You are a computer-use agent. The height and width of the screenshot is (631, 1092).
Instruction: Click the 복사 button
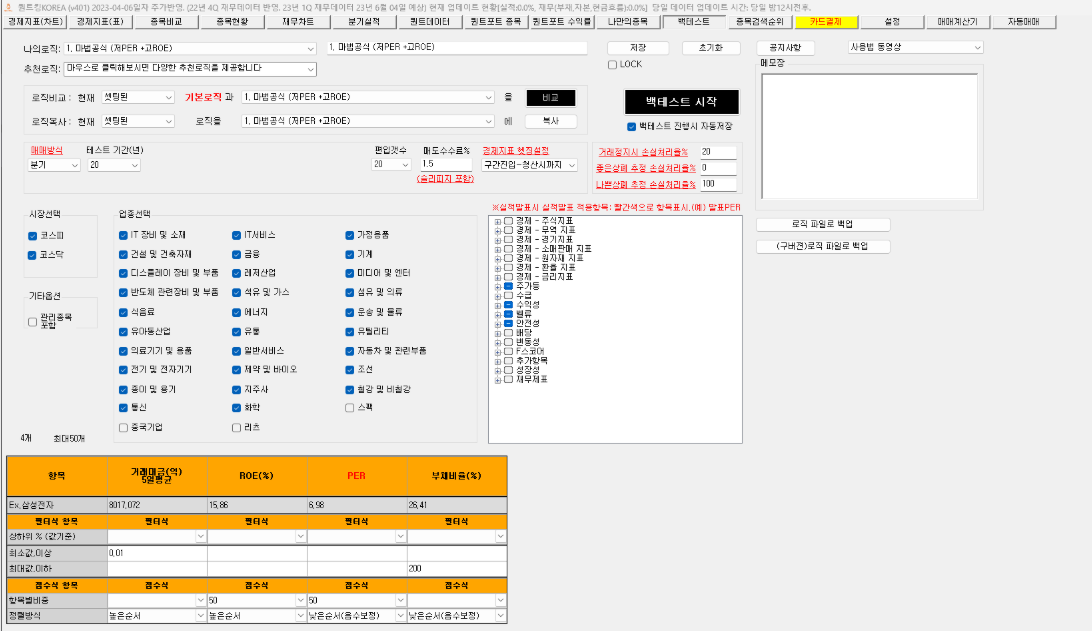pyautogui.click(x=551, y=120)
